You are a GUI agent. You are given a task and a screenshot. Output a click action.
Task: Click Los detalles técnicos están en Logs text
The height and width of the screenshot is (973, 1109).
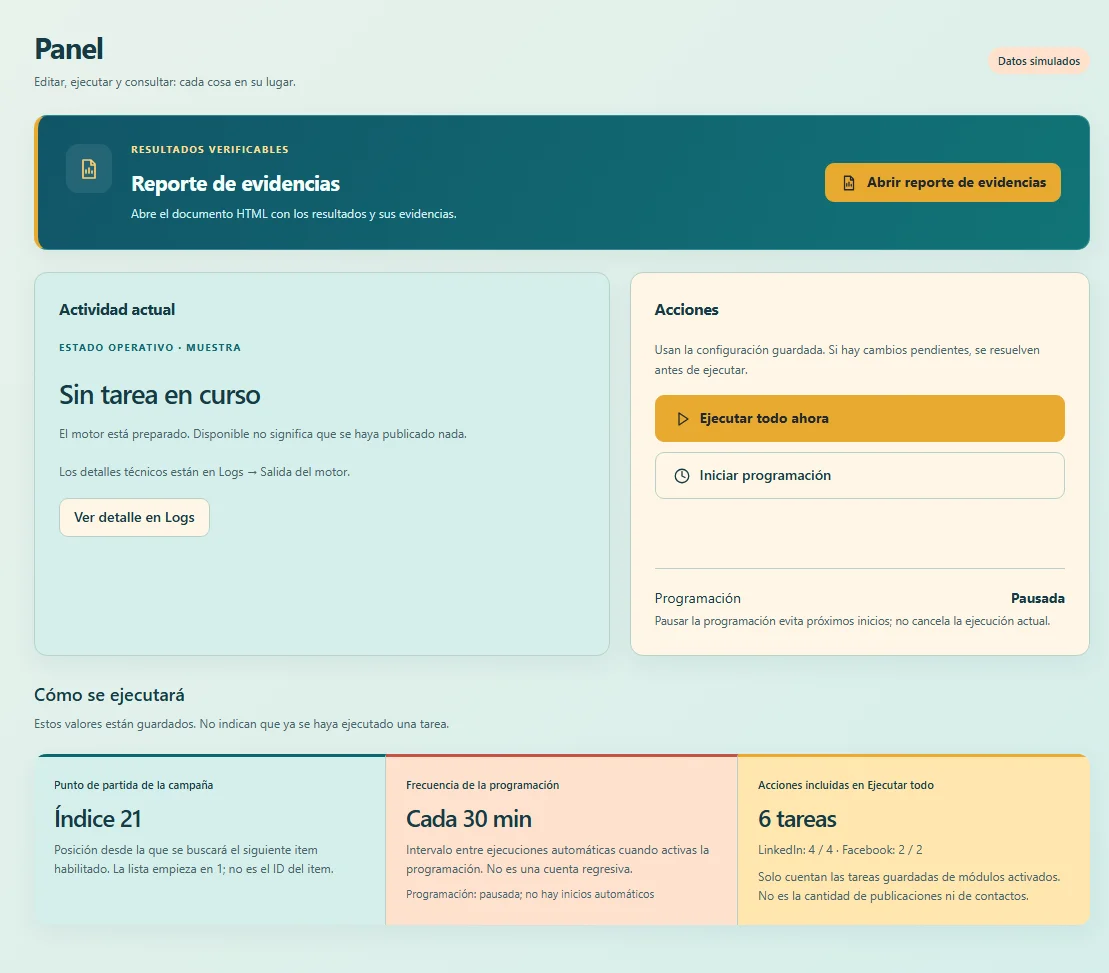pos(204,472)
